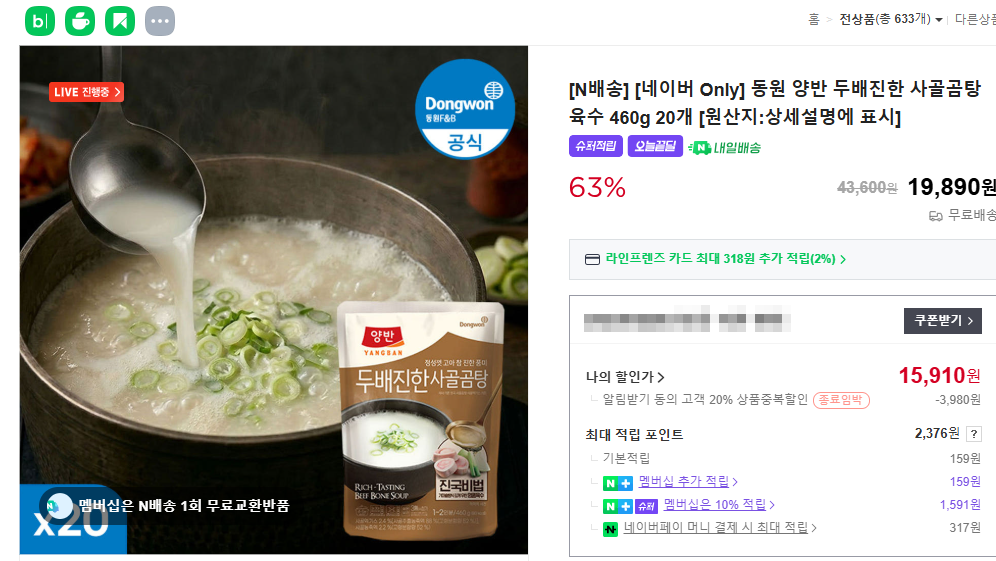Screen dimensions: 996x561
Task: Click the green Naver Blog share icon
Action: [x=40, y=21]
